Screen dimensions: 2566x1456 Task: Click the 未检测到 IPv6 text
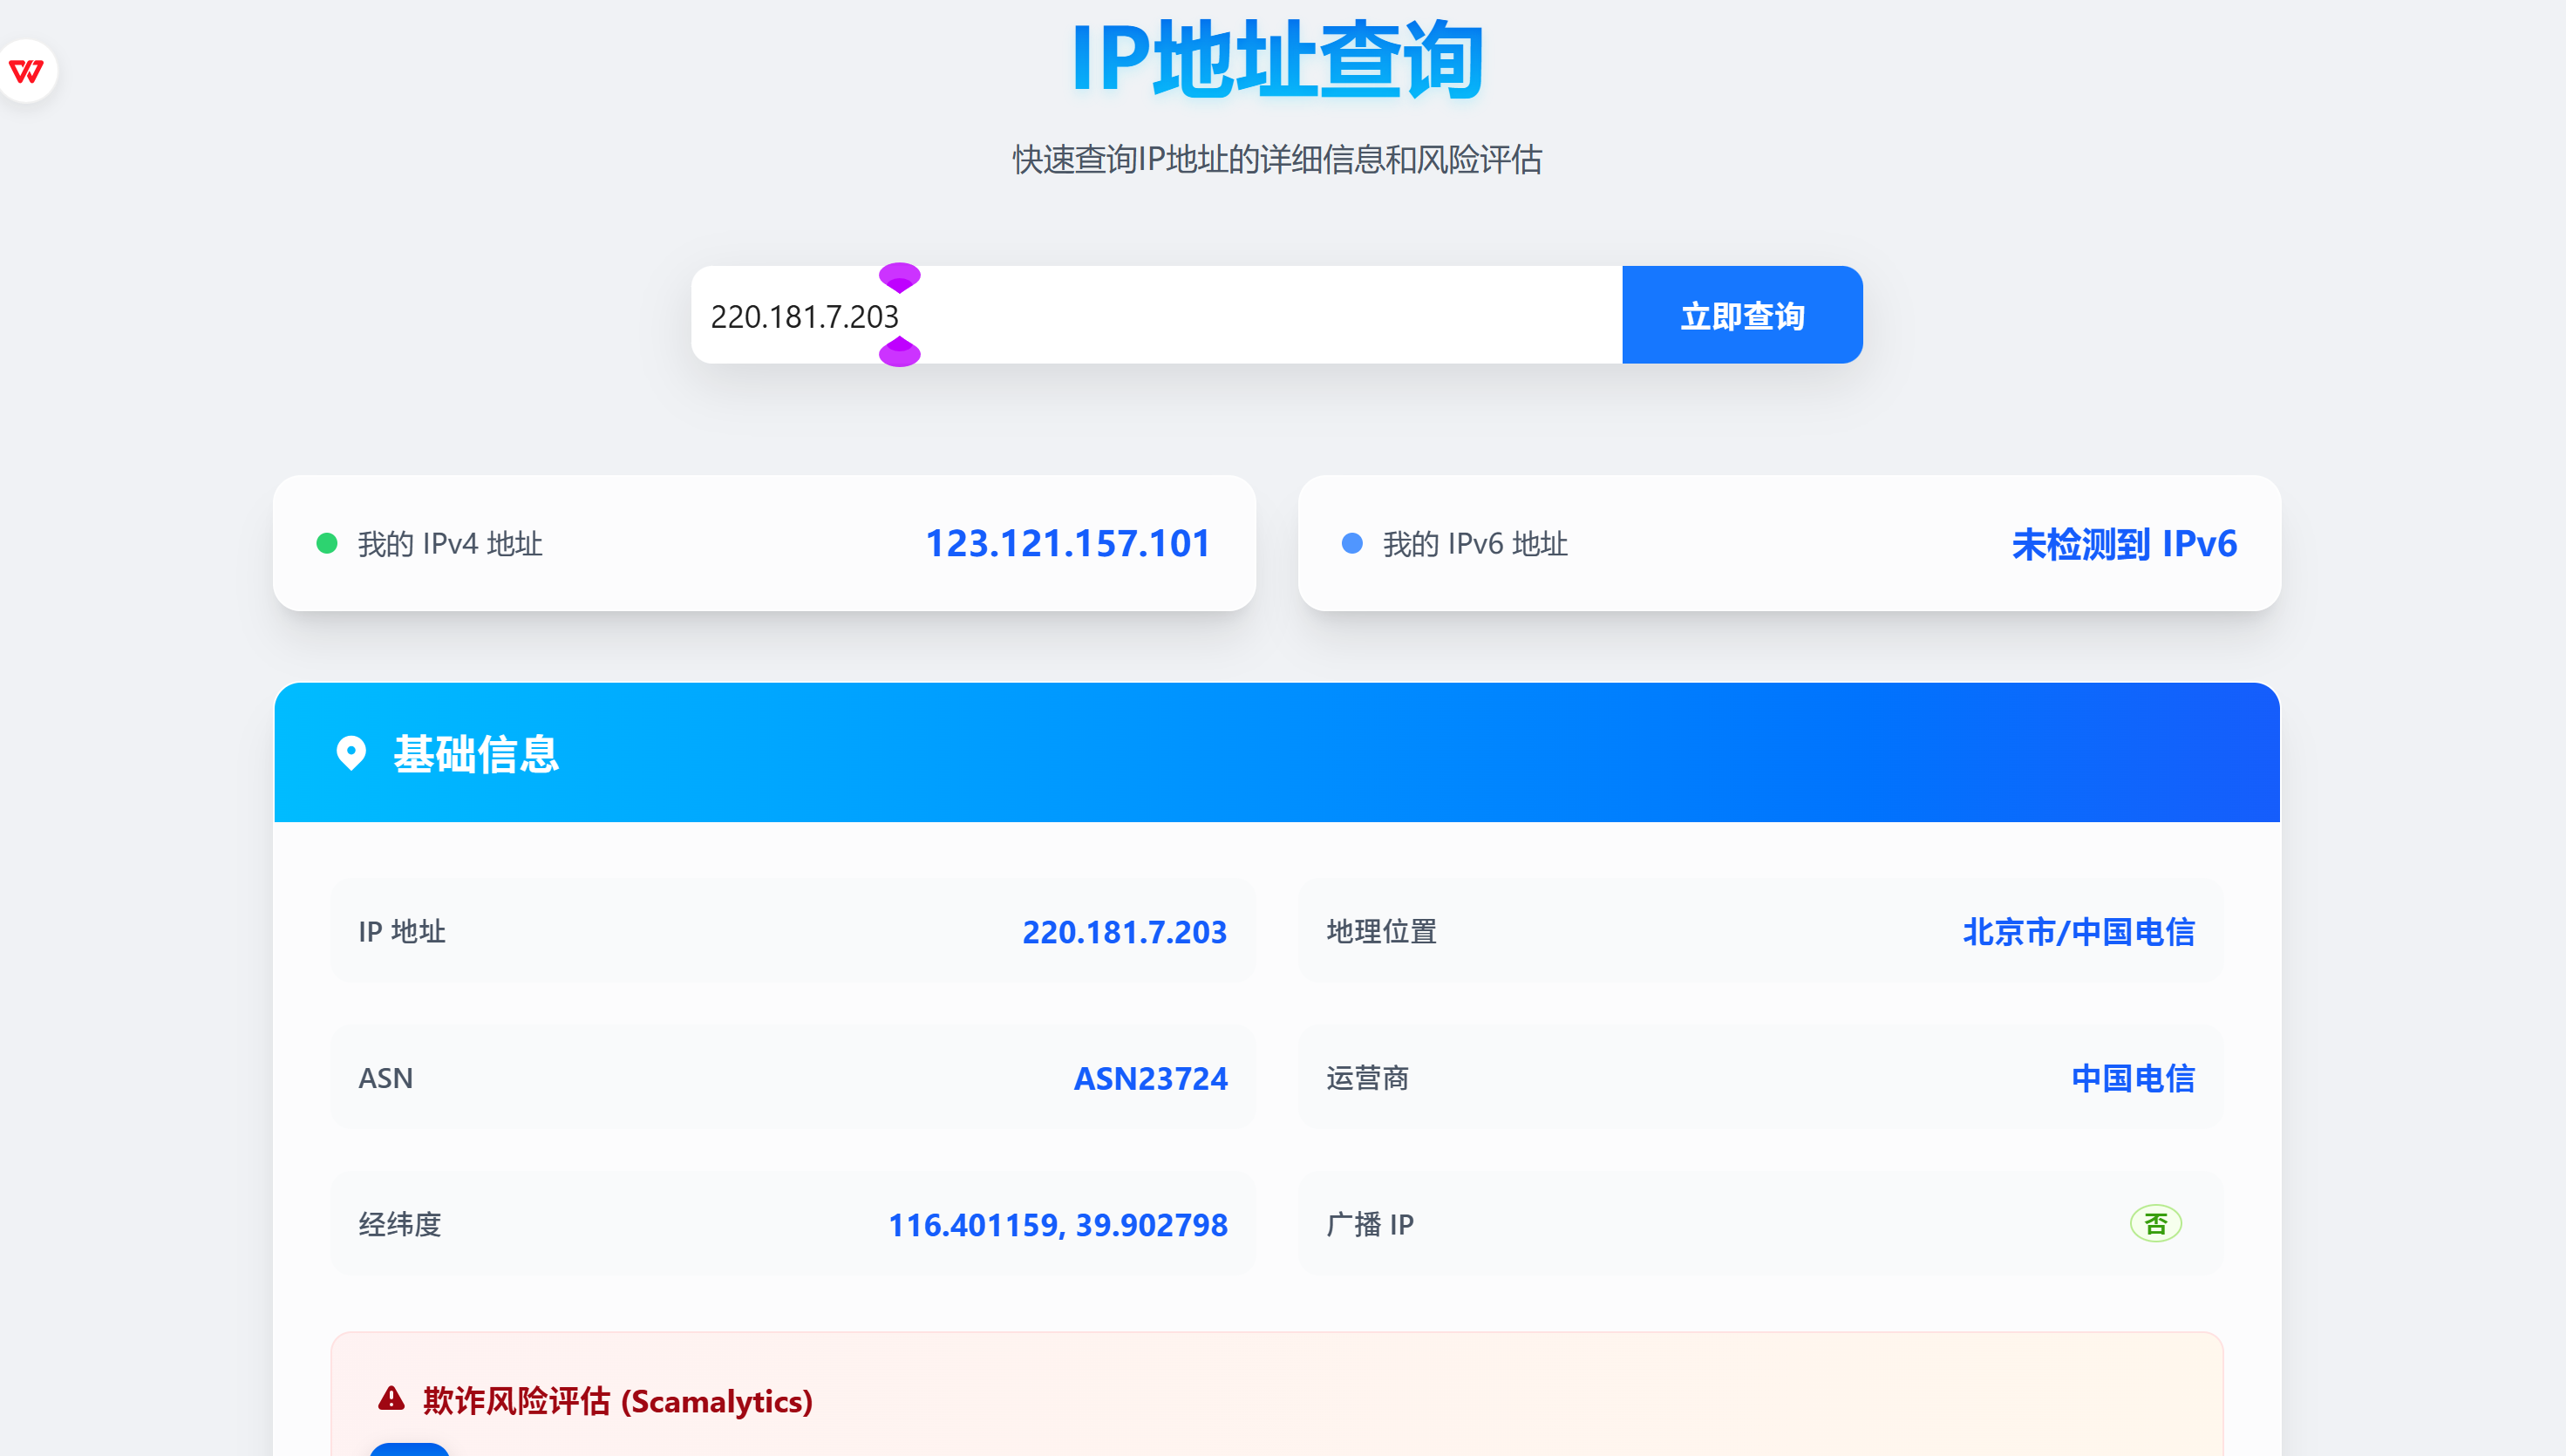point(2123,543)
